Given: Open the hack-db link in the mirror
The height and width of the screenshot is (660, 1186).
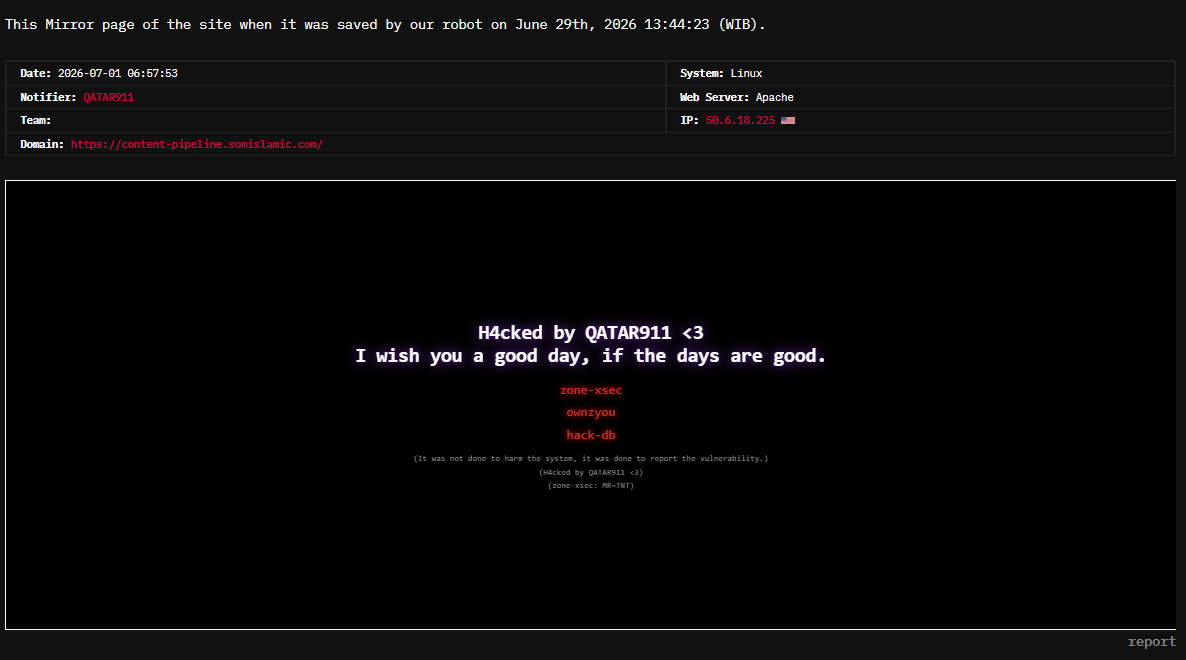Looking at the screenshot, I should point(591,435).
